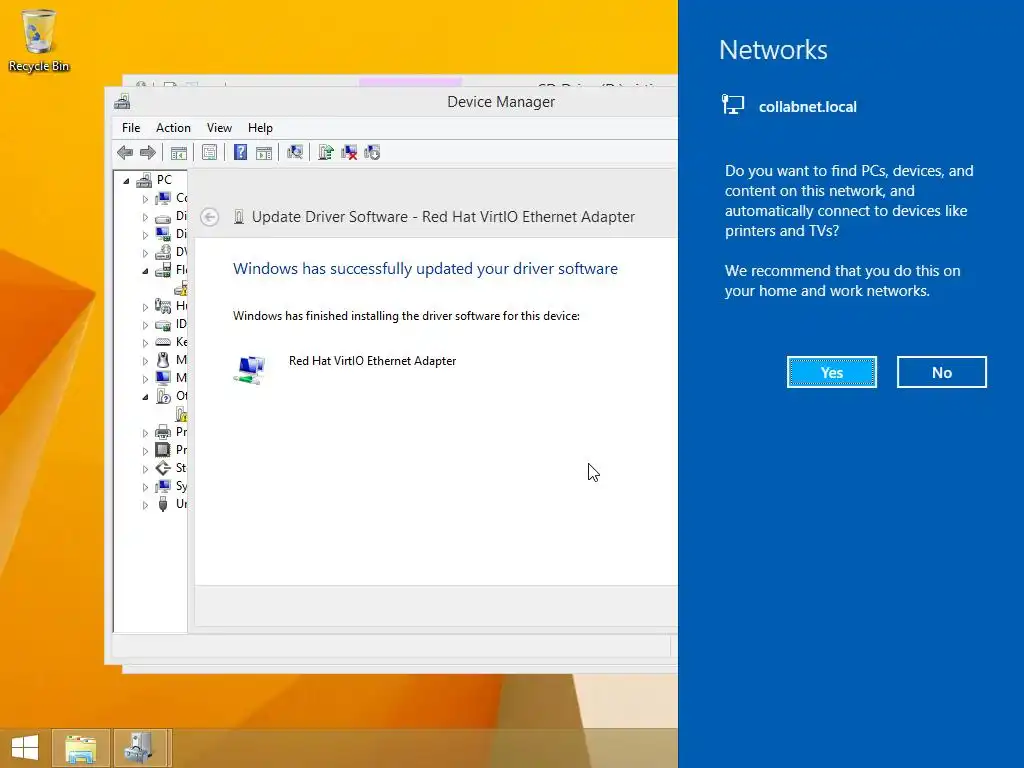1024x768 pixels.
Task: Collapse the Floppy category arrow
Action: (145, 271)
